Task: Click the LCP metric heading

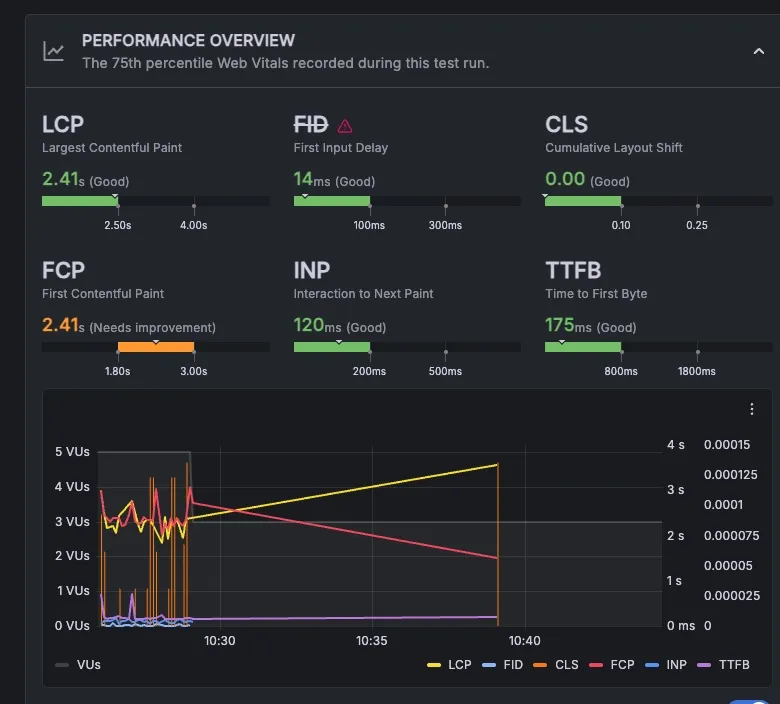Action: 63,125
